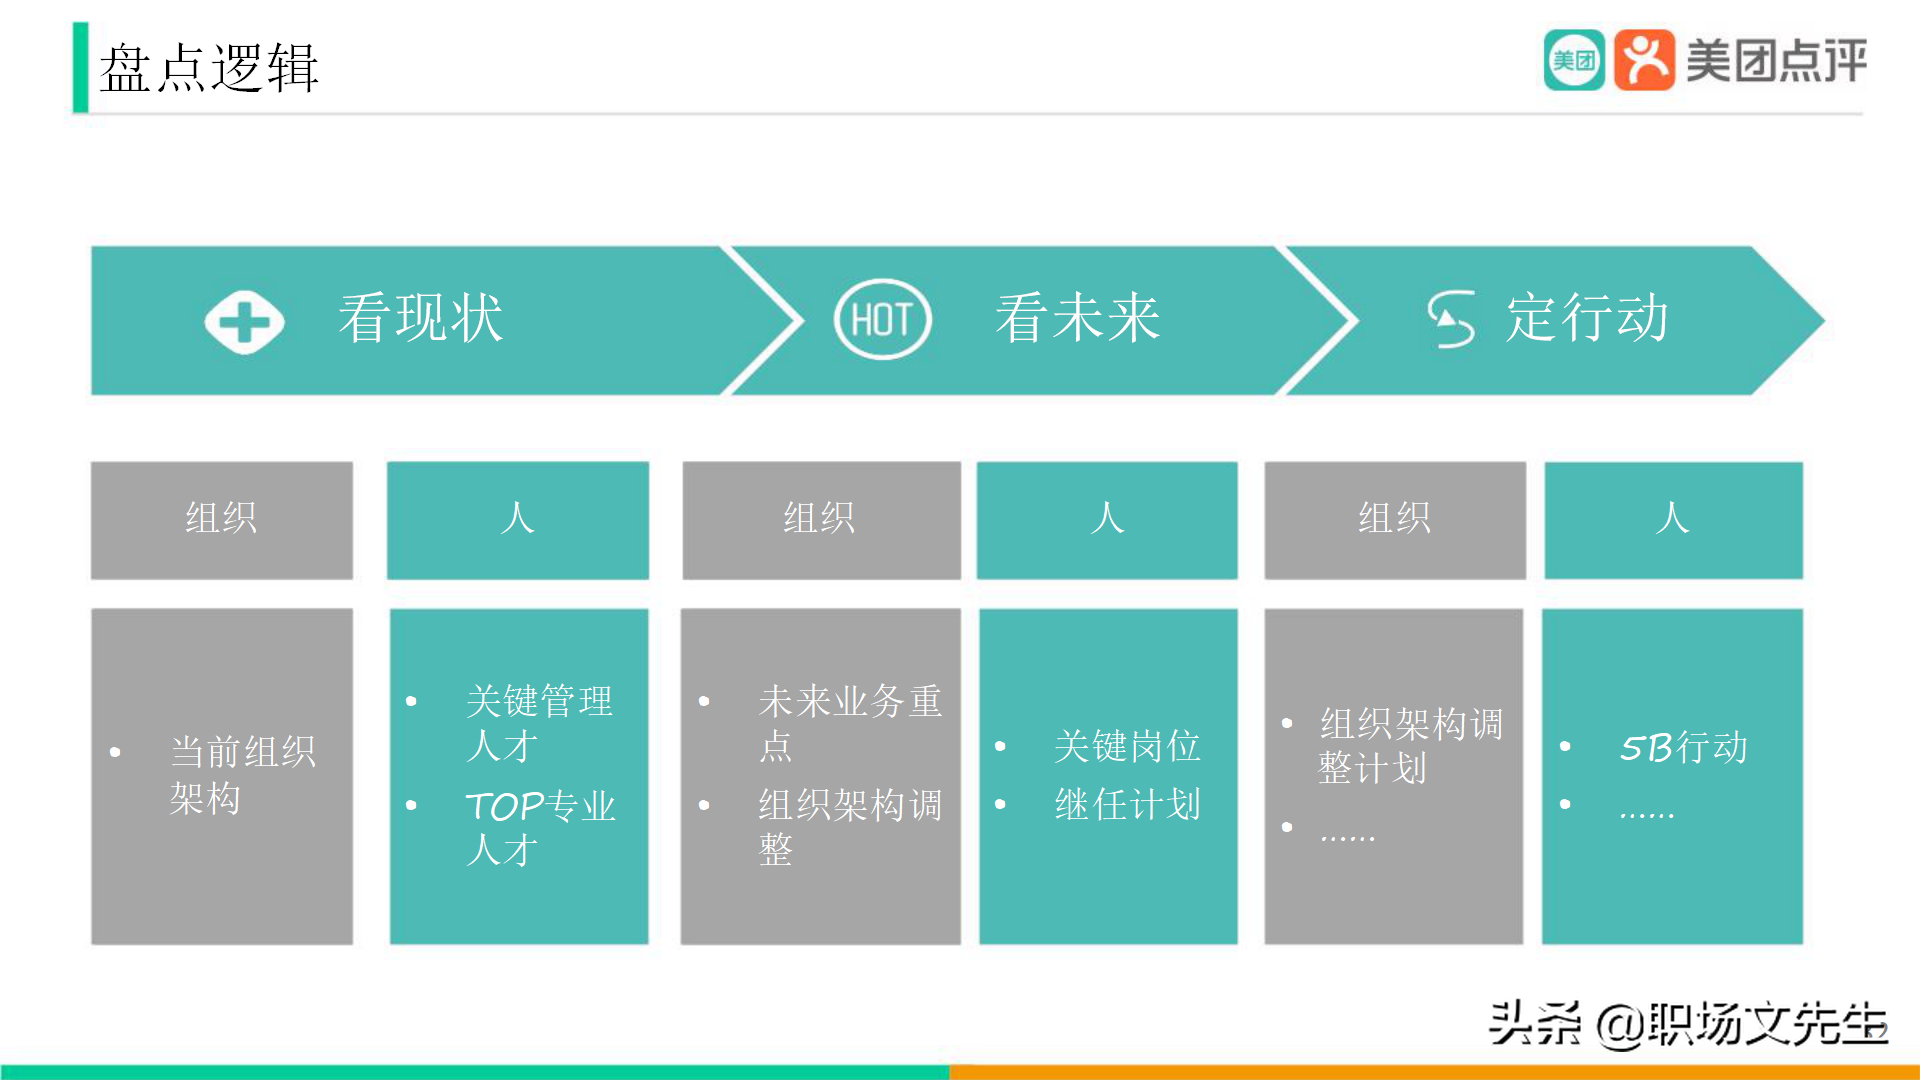Click the bullet 继任计划
1920x1080 pixels.
pos(1127,805)
